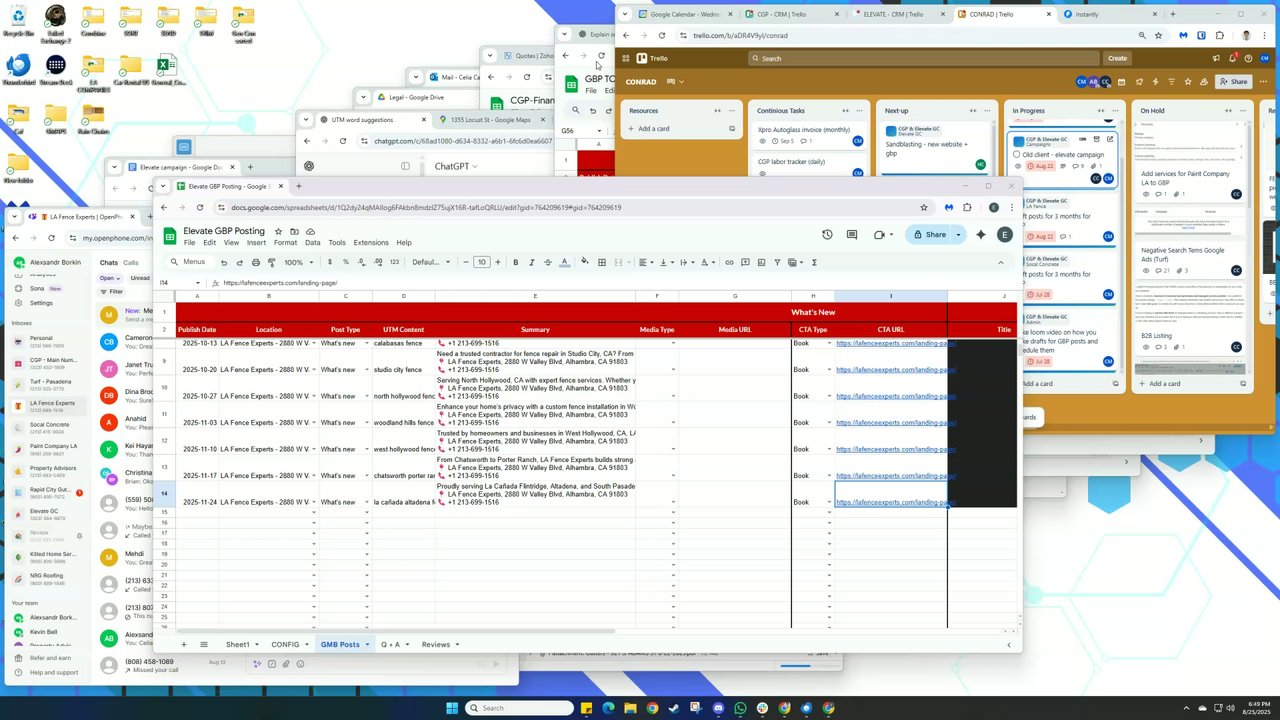
Task: Activate the paint format tool in Sheets
Action: point(271,262)
